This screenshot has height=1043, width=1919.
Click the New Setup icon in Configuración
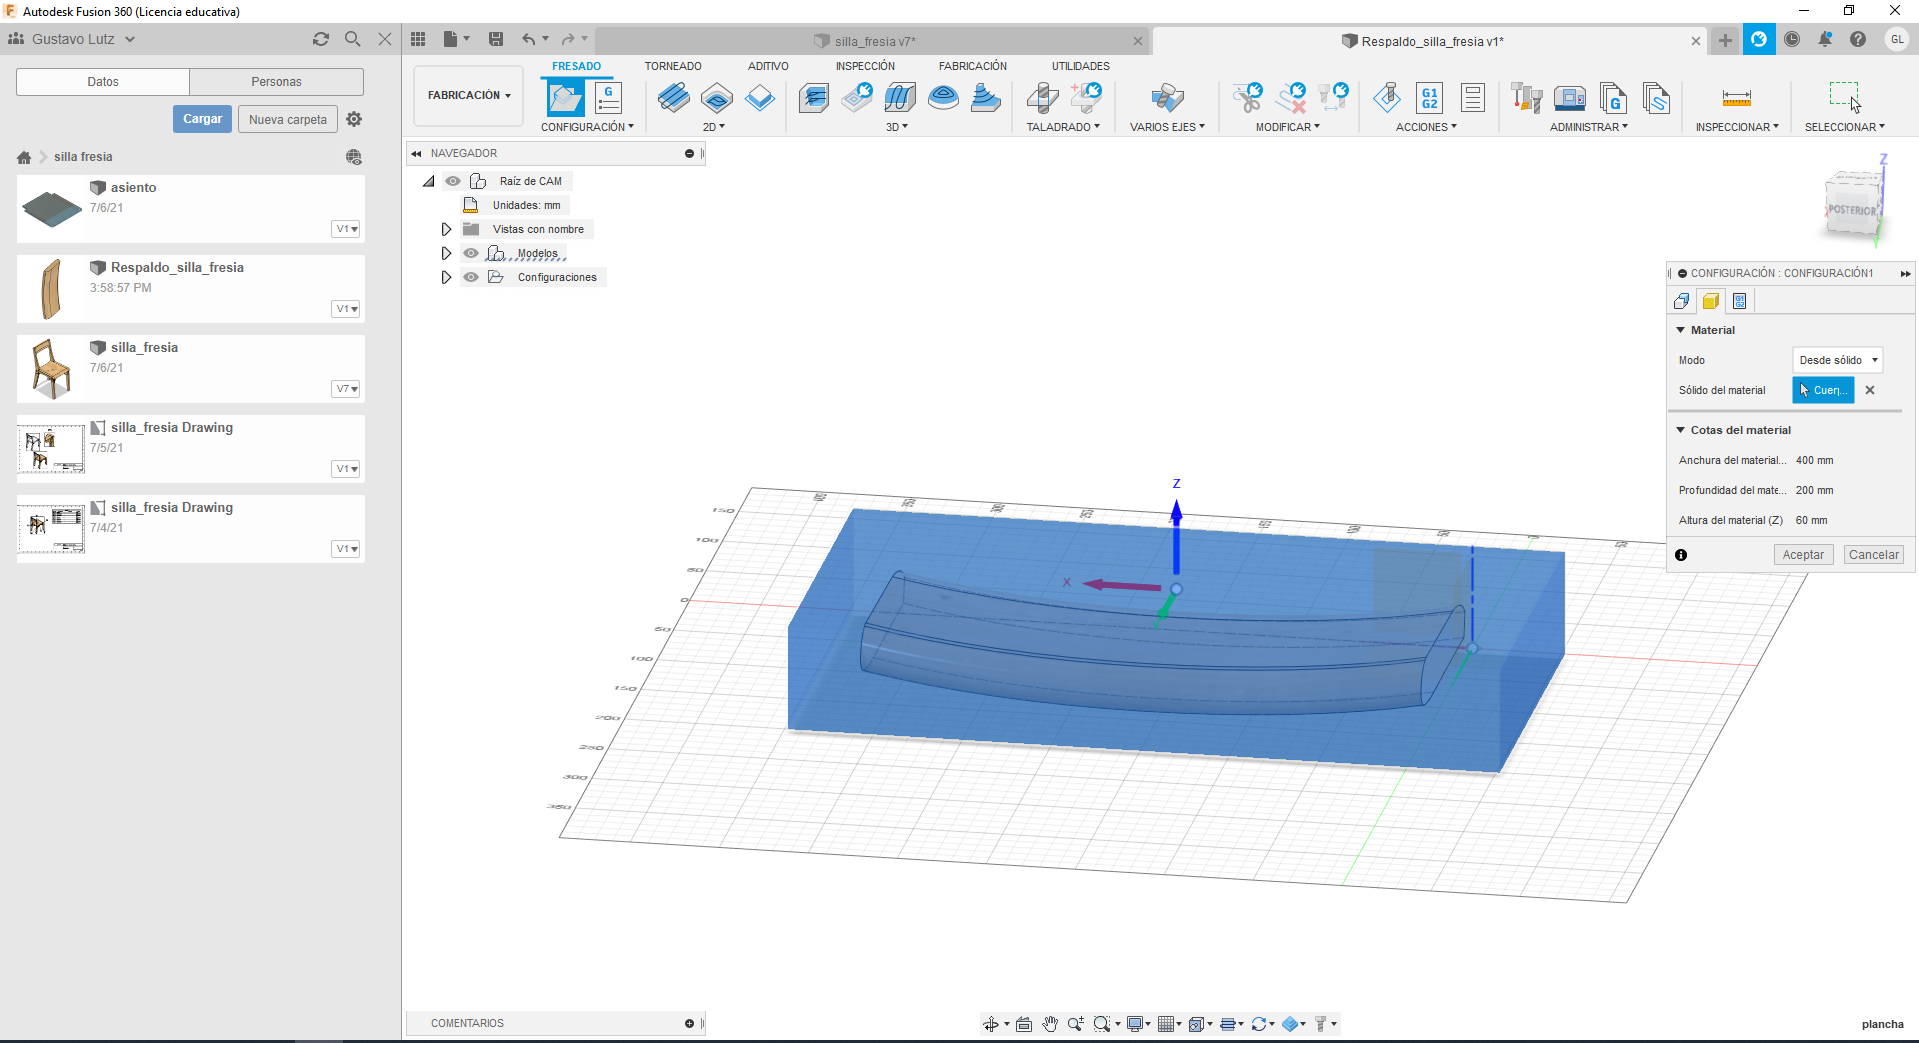pyautogui.click(x=565, y=98)
